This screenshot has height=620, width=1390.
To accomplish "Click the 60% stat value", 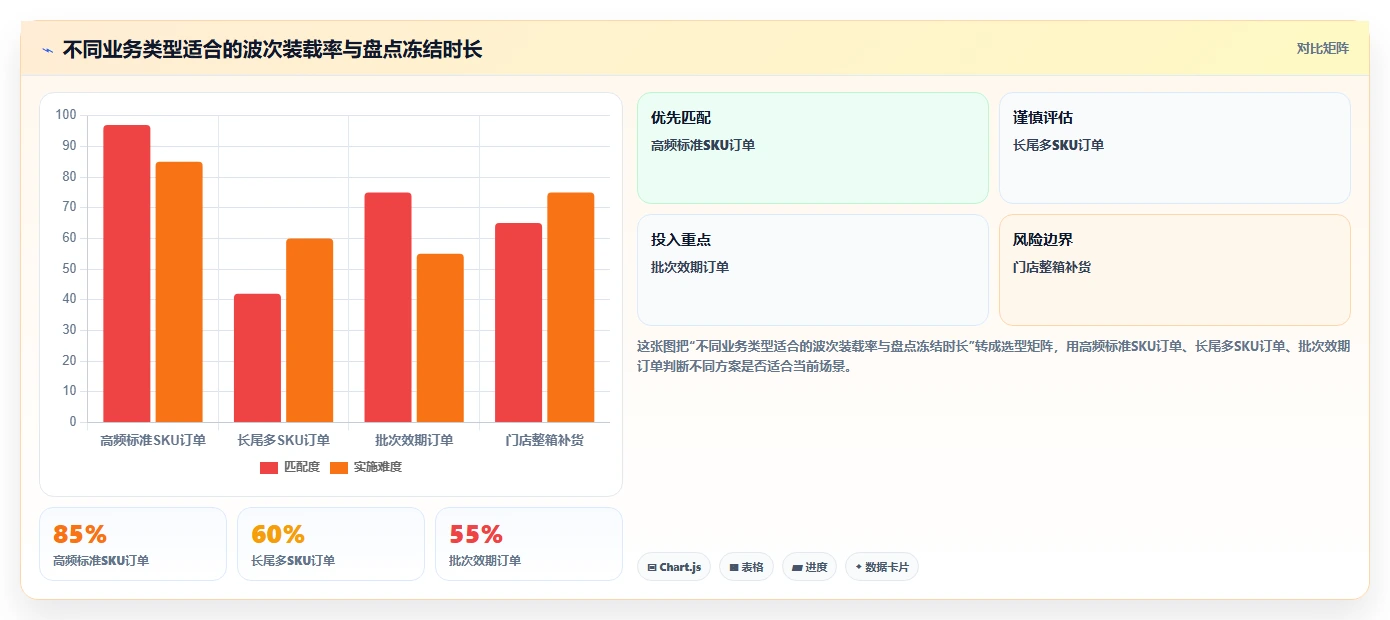I will point(278,534).
